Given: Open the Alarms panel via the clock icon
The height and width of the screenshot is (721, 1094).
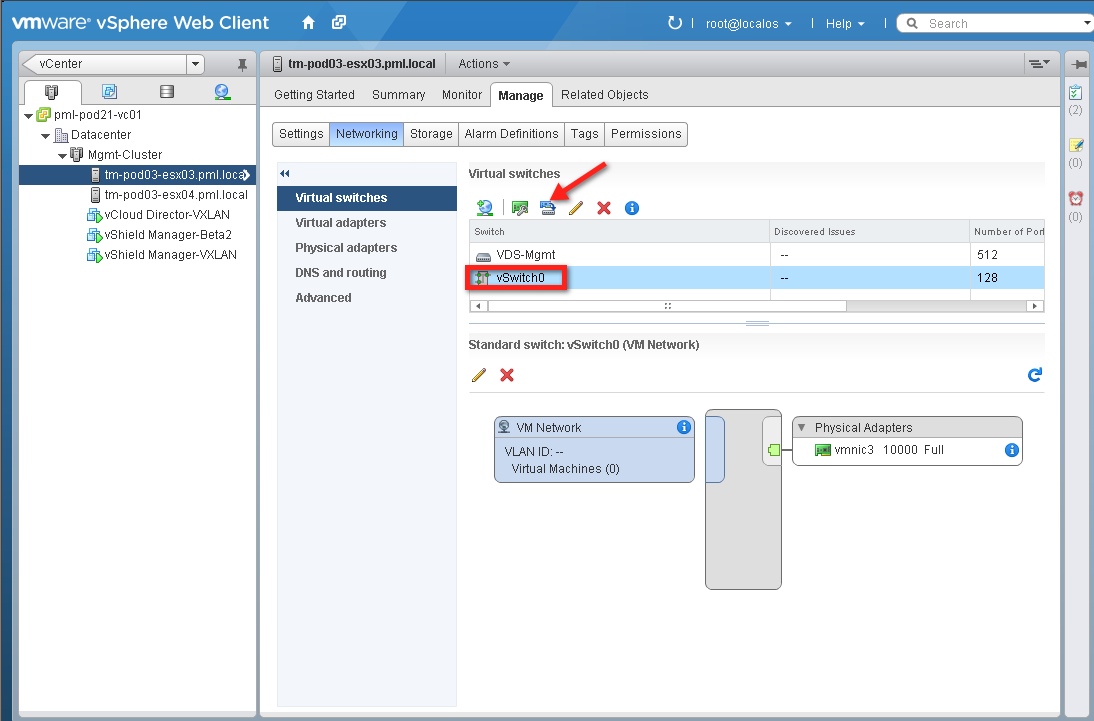Looking at the screenshot, I should click(1076, 197).
